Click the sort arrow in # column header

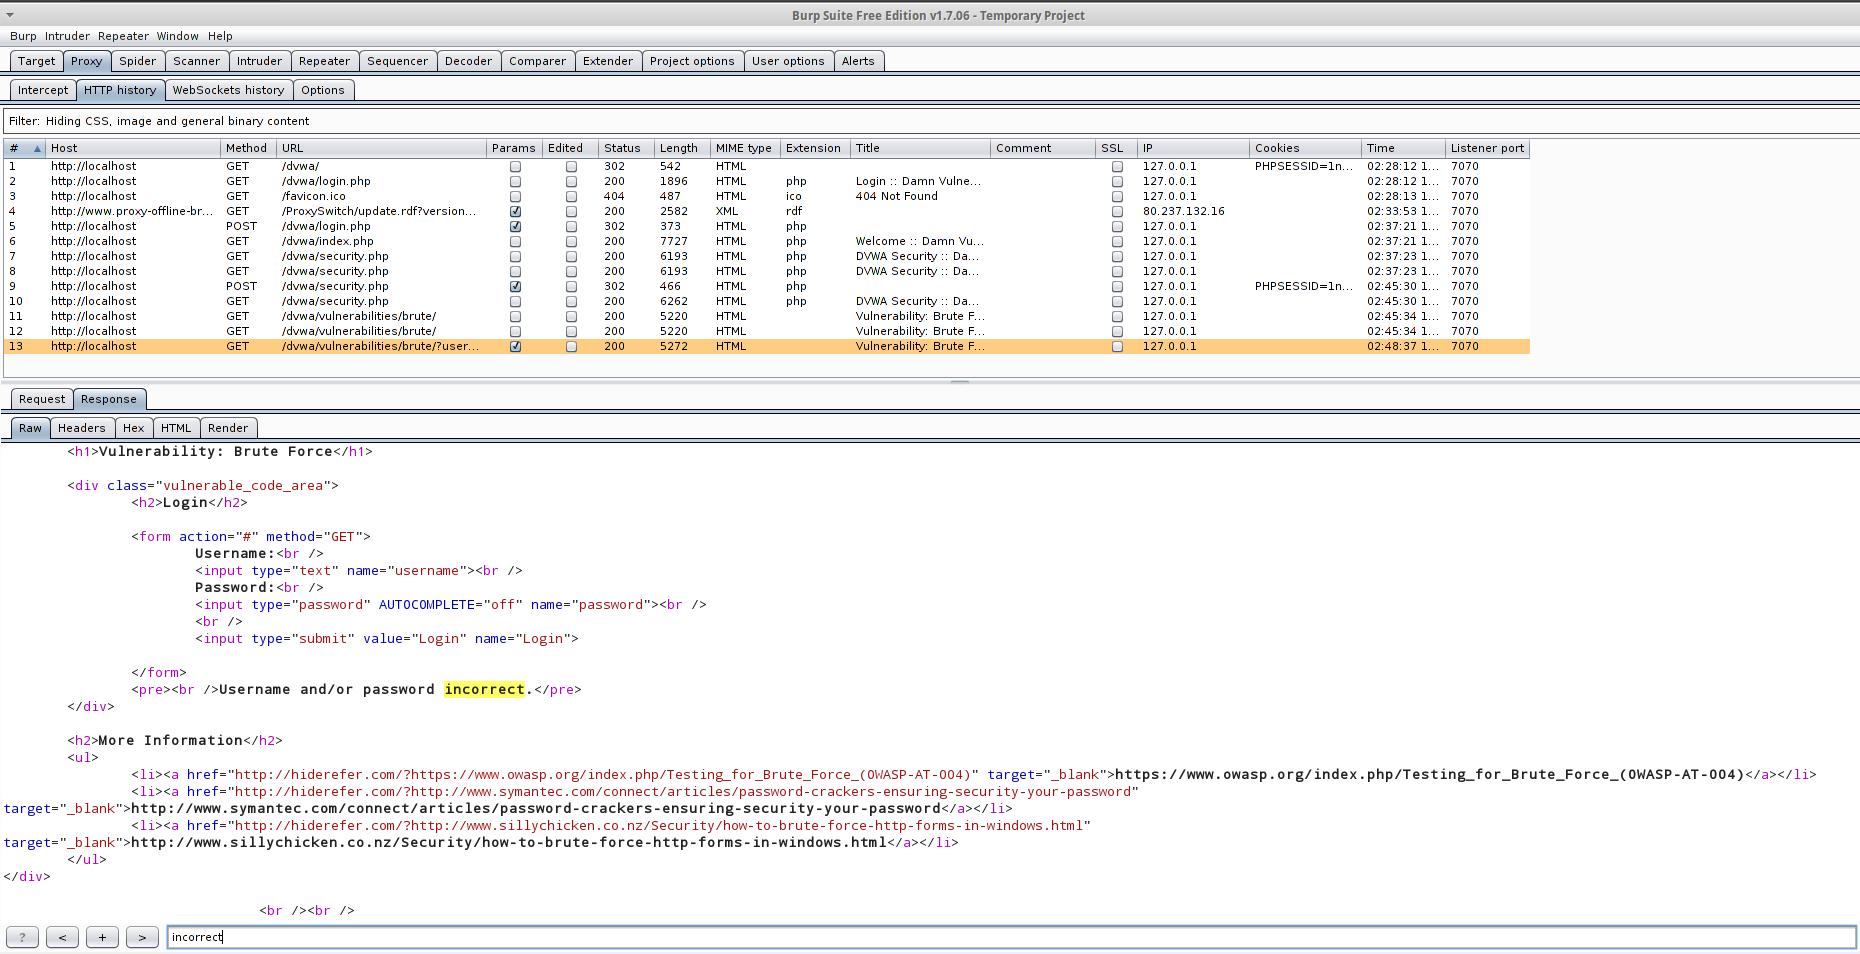[37, 148]
